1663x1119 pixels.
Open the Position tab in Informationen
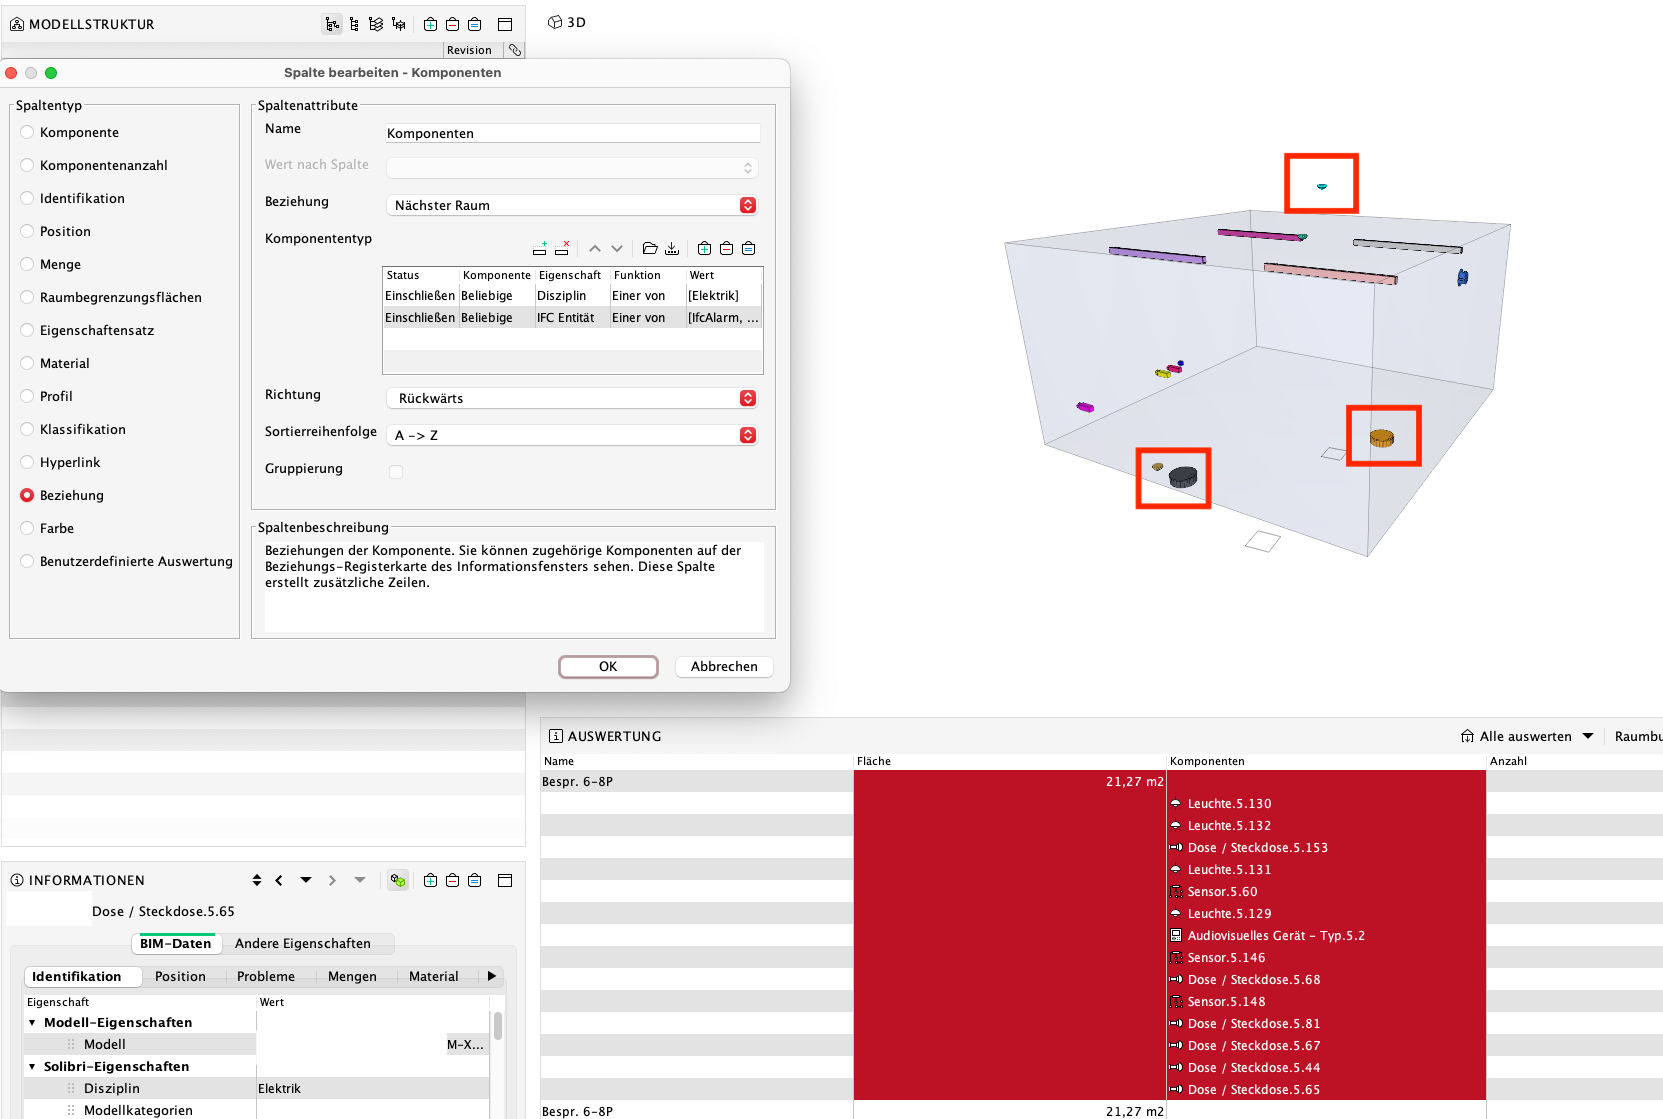click(180, 976)
